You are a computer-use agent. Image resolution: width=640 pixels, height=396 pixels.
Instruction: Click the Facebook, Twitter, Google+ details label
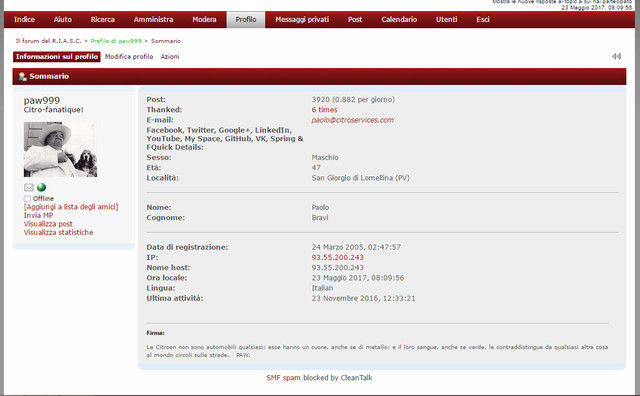click(225, 139)
